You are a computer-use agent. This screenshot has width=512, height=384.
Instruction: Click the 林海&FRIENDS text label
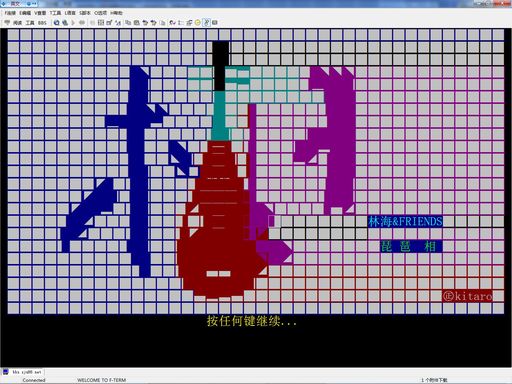405,222
